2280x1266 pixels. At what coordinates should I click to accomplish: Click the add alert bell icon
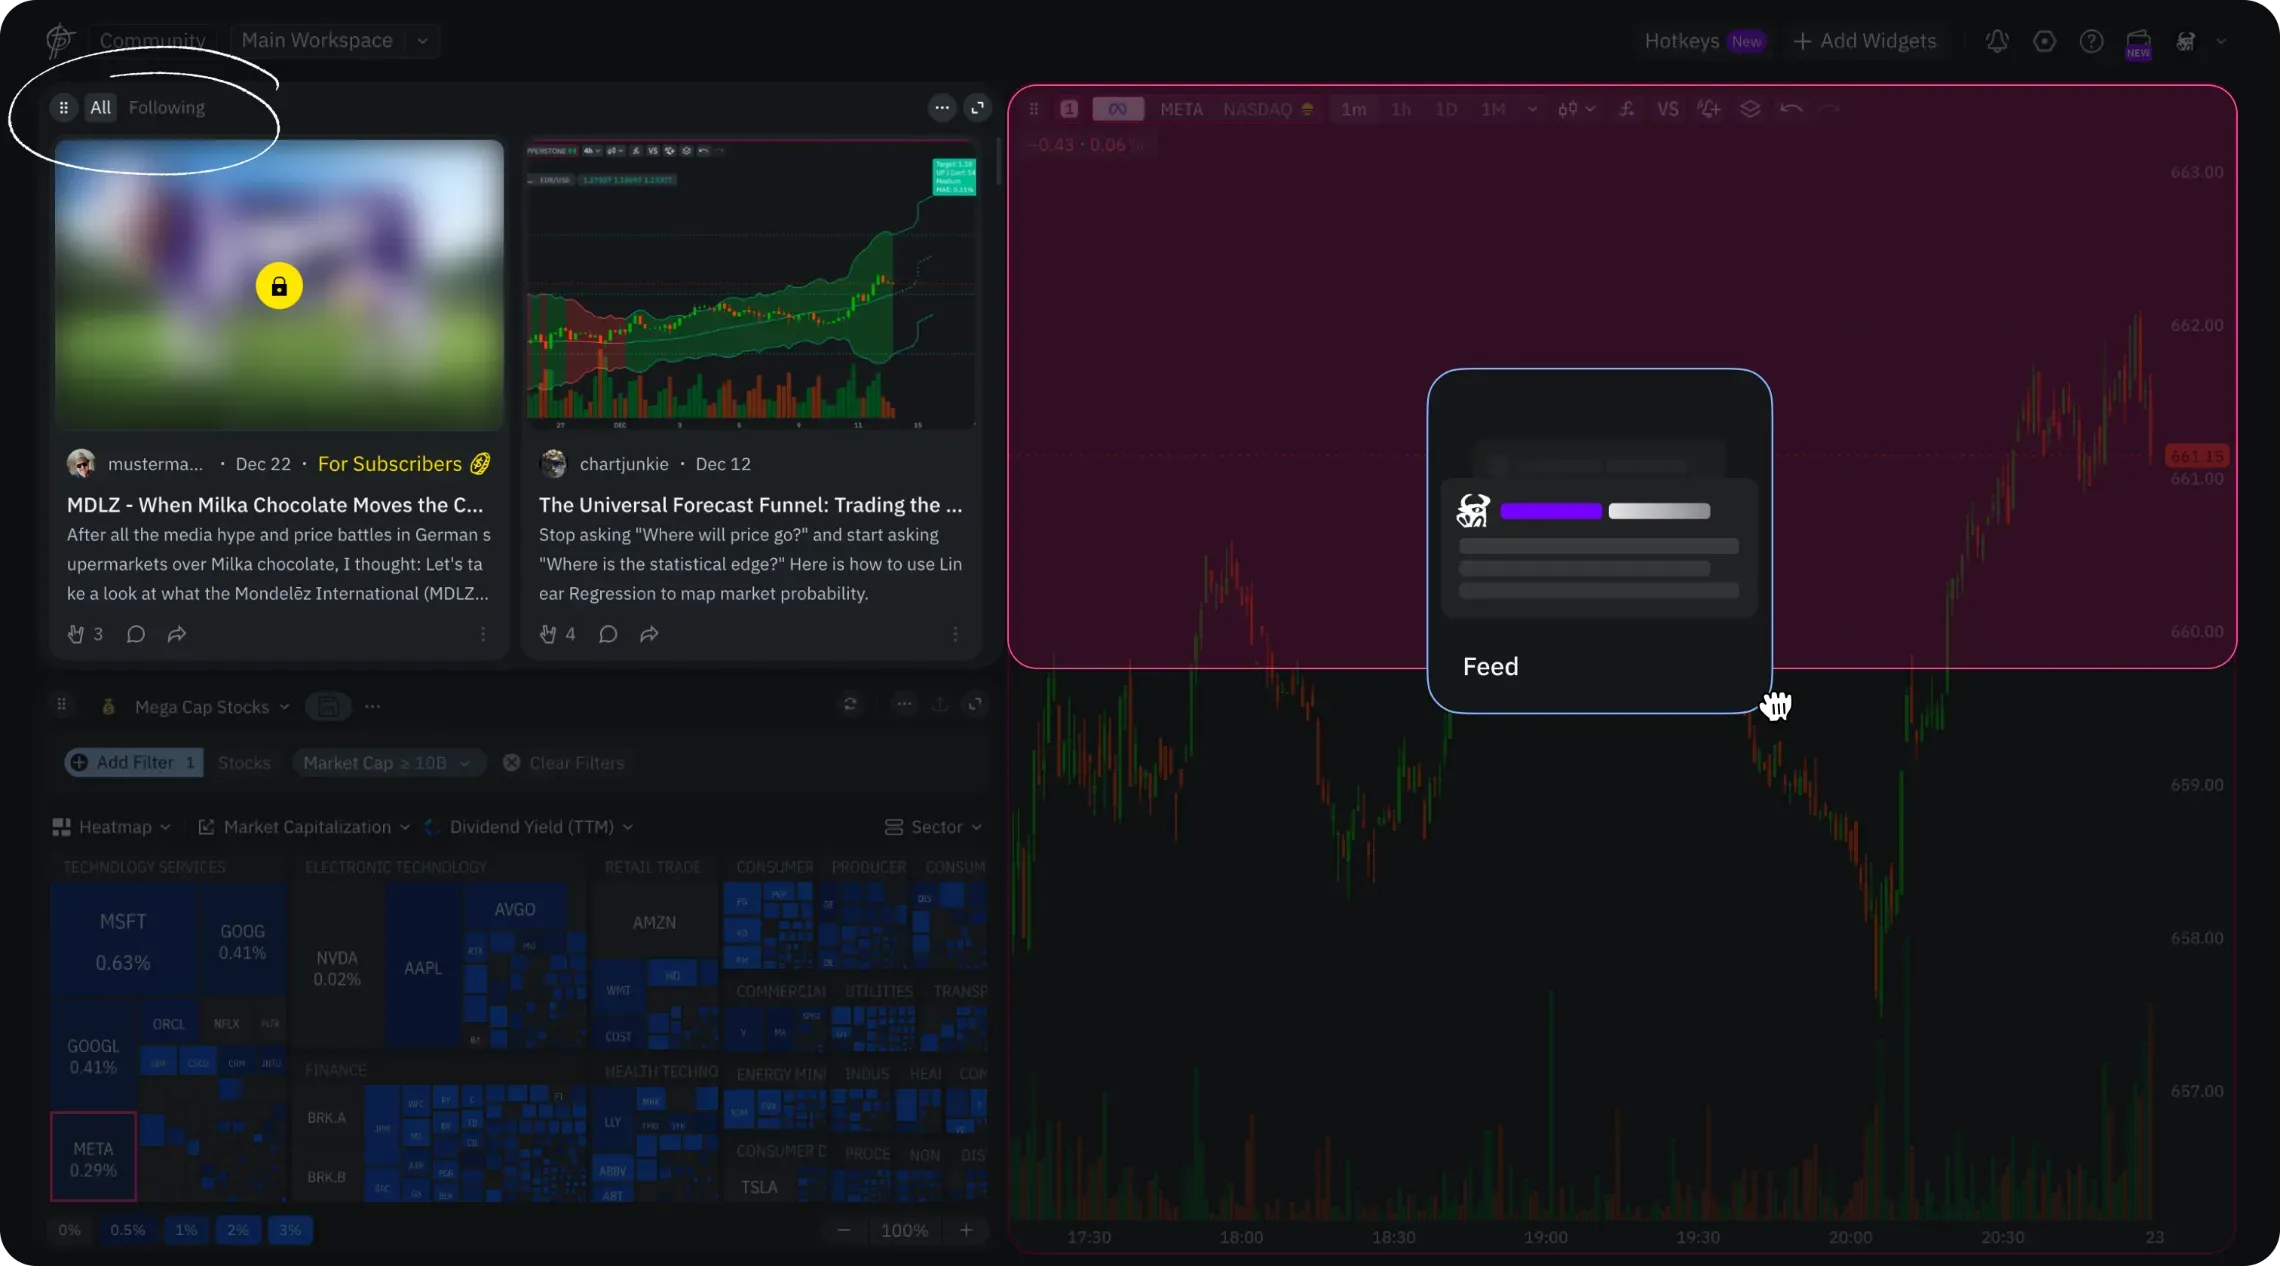coord(1709,109)
